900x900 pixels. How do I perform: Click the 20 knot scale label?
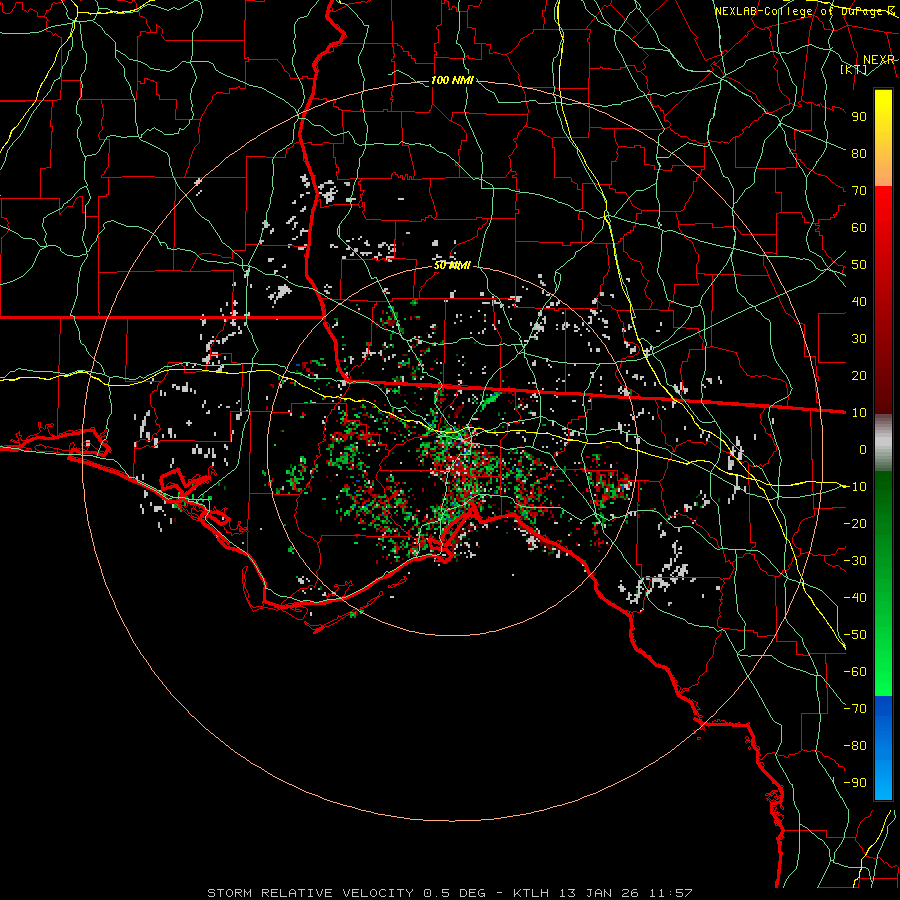pyautogui.click(x=859, y=375)
